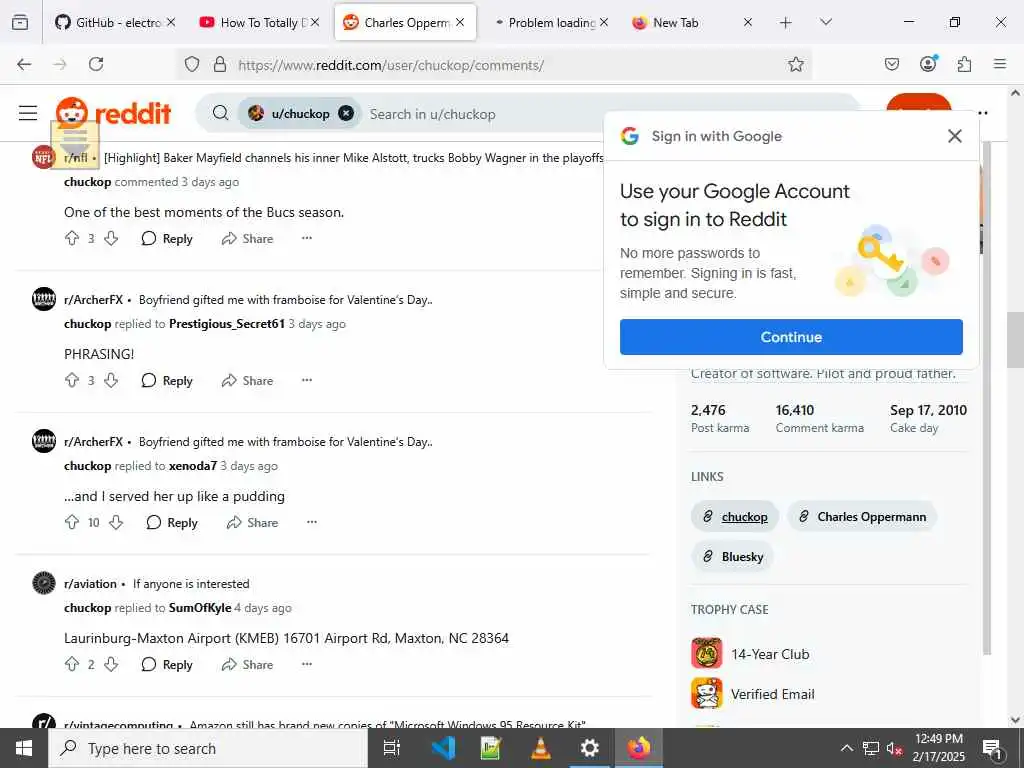Downvote the PHRASING! comment

tap(112, 380)
